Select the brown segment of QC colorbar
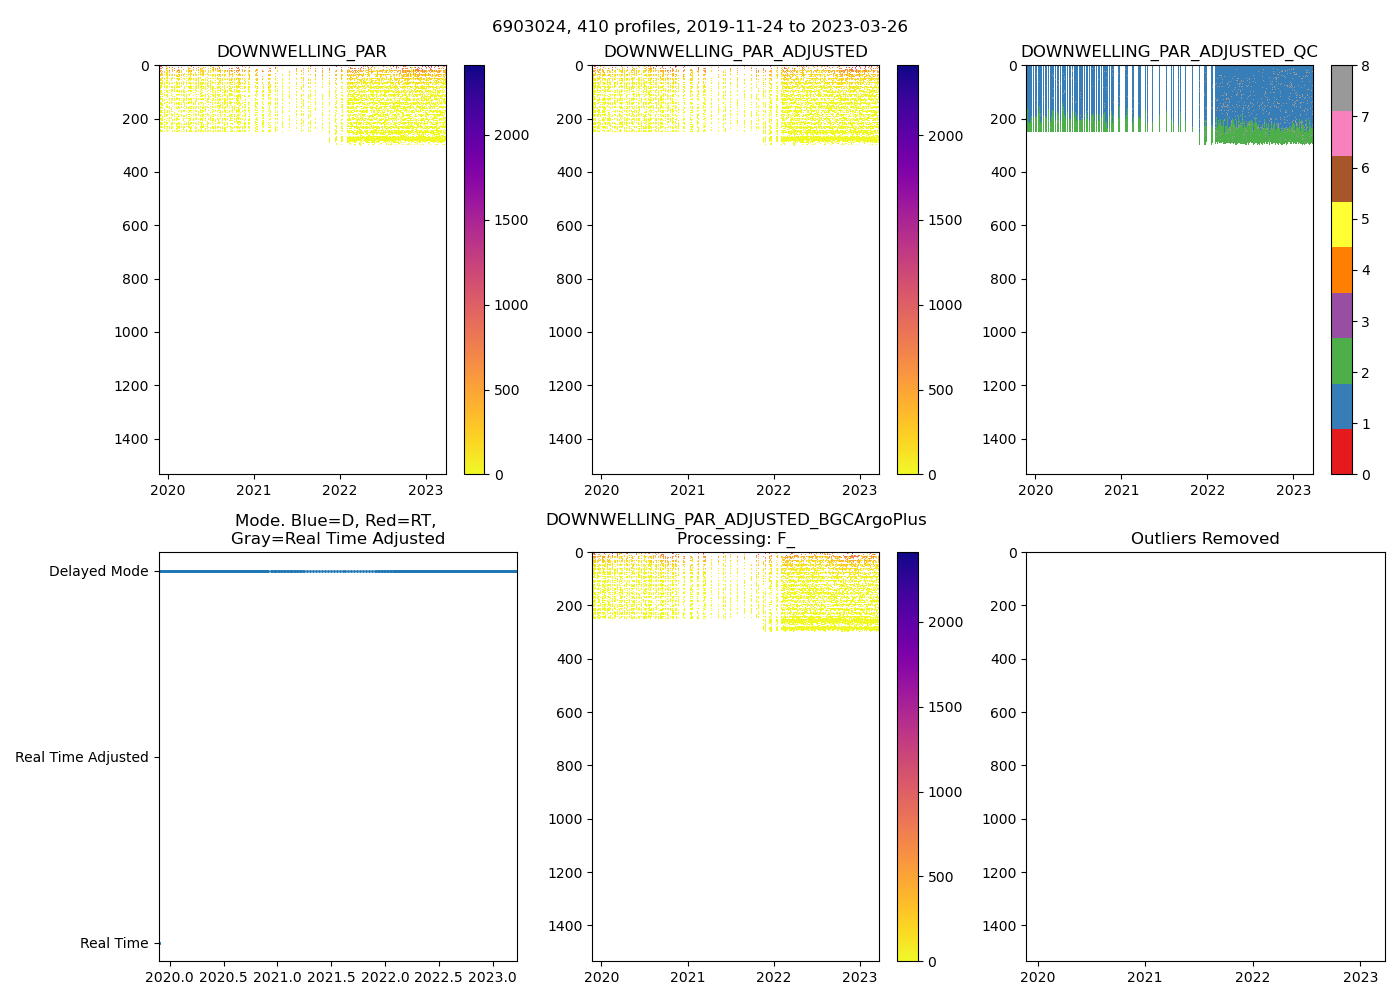 click(x=1341, y=179)
